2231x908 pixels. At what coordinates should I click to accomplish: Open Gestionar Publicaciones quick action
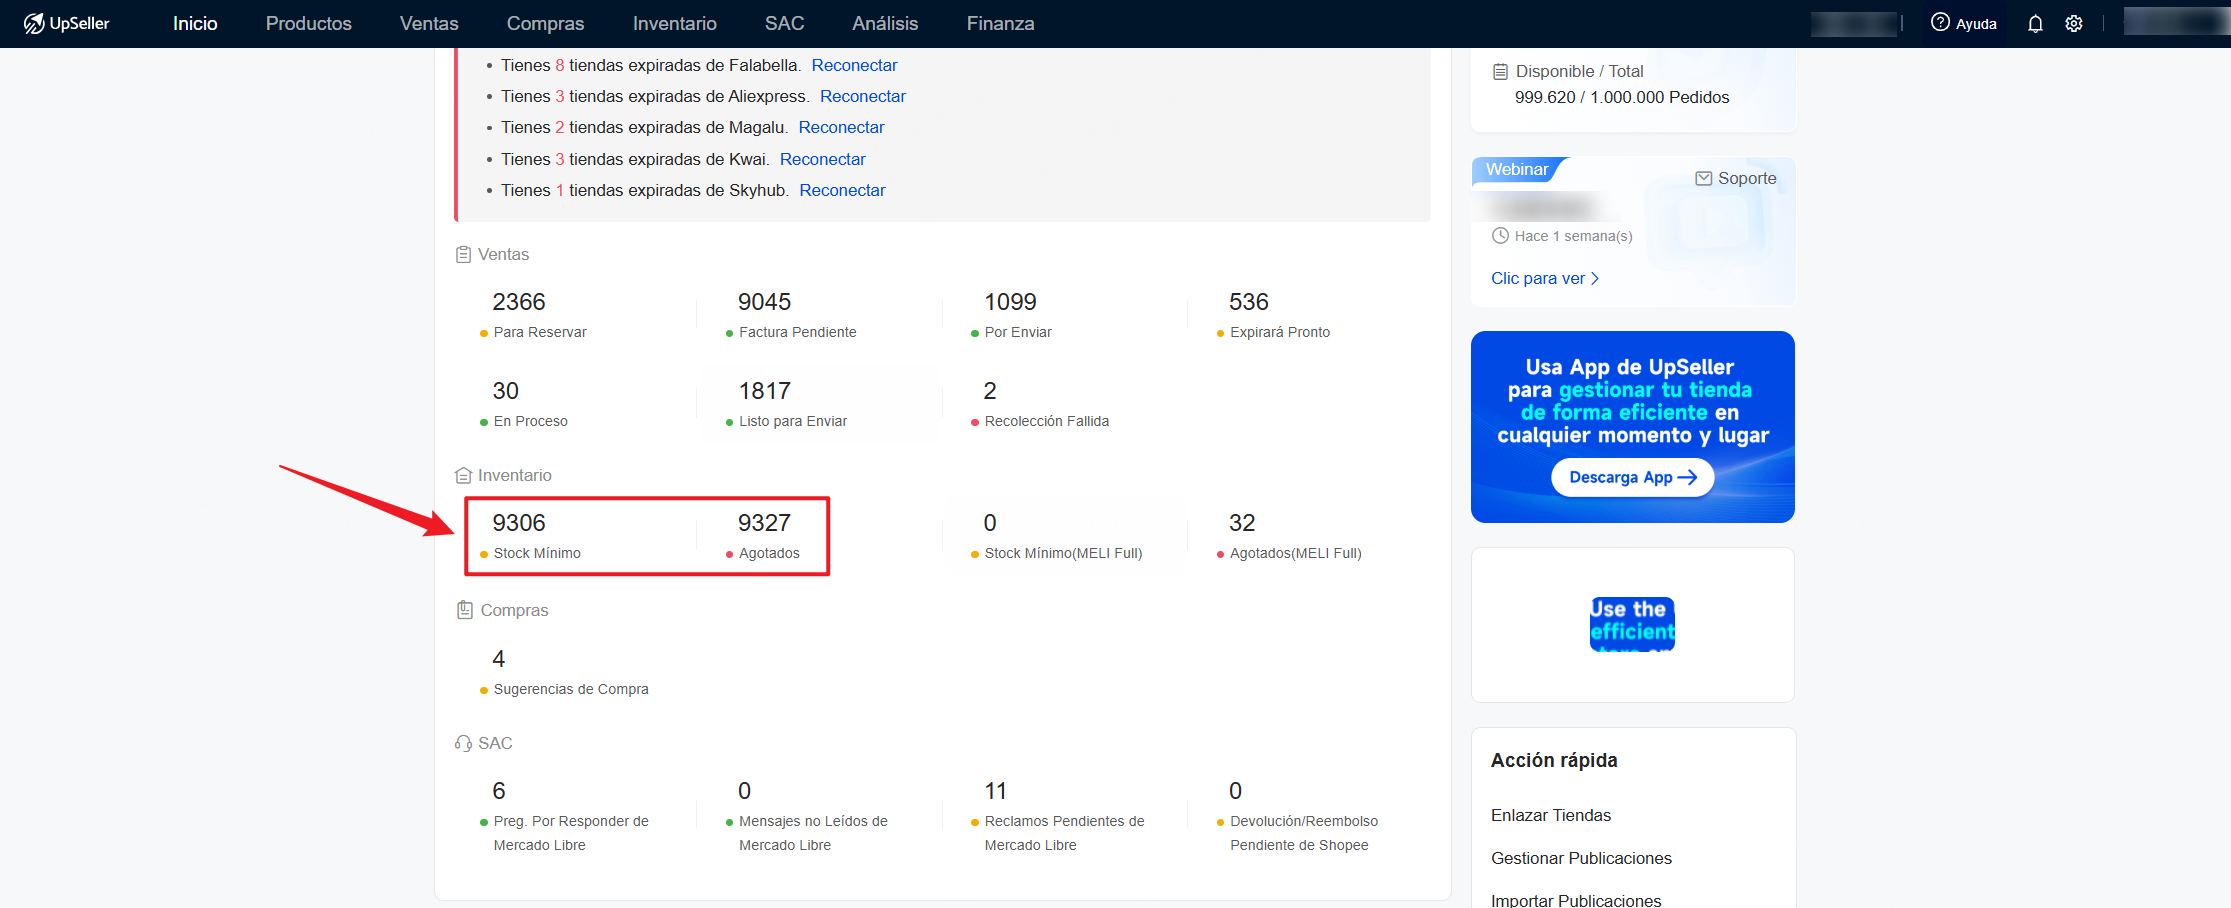coord(1581,858)
